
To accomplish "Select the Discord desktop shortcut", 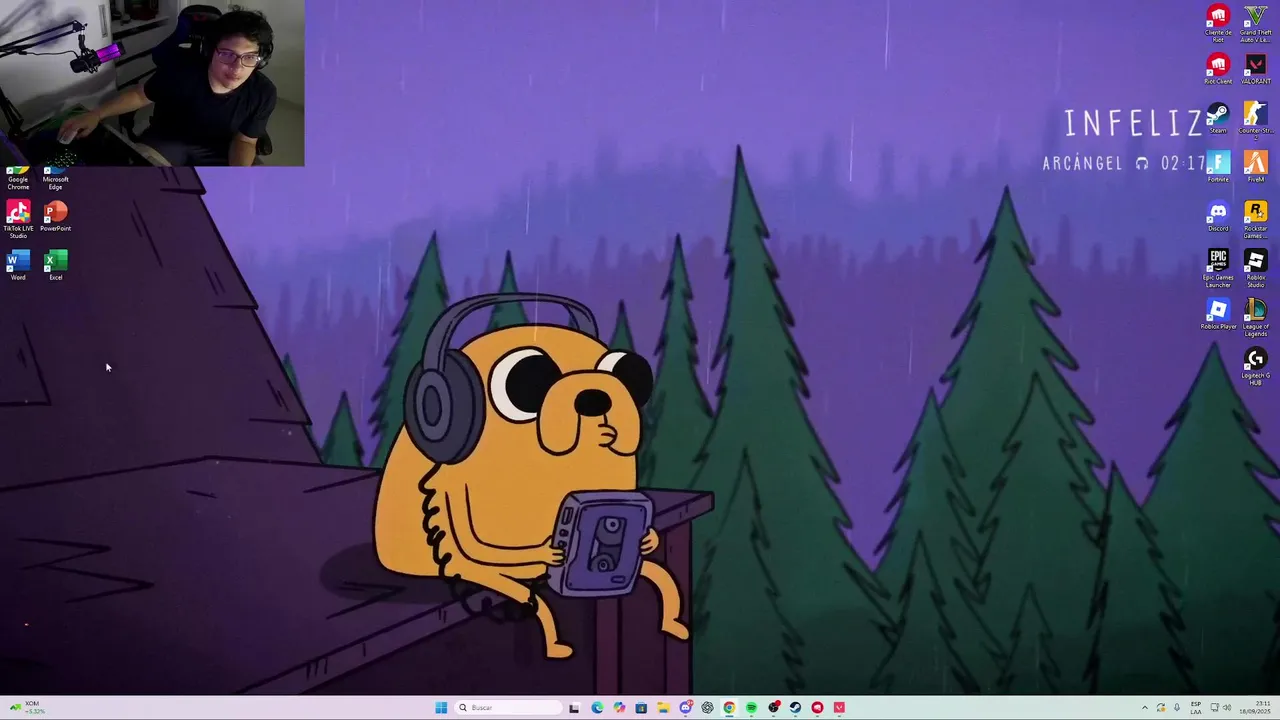I will 1218,216.
